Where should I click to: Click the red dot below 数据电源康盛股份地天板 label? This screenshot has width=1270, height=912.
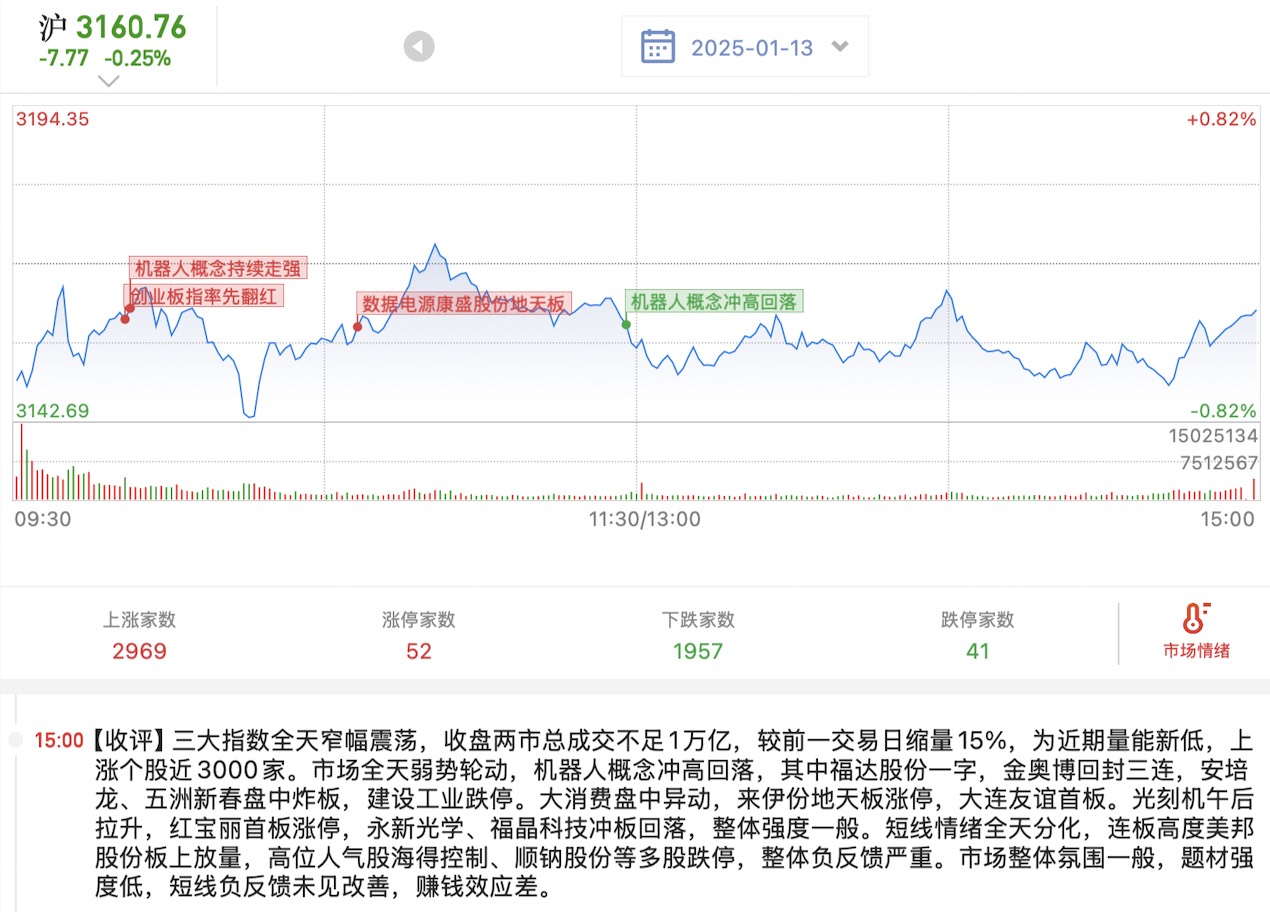coord(357,326)
